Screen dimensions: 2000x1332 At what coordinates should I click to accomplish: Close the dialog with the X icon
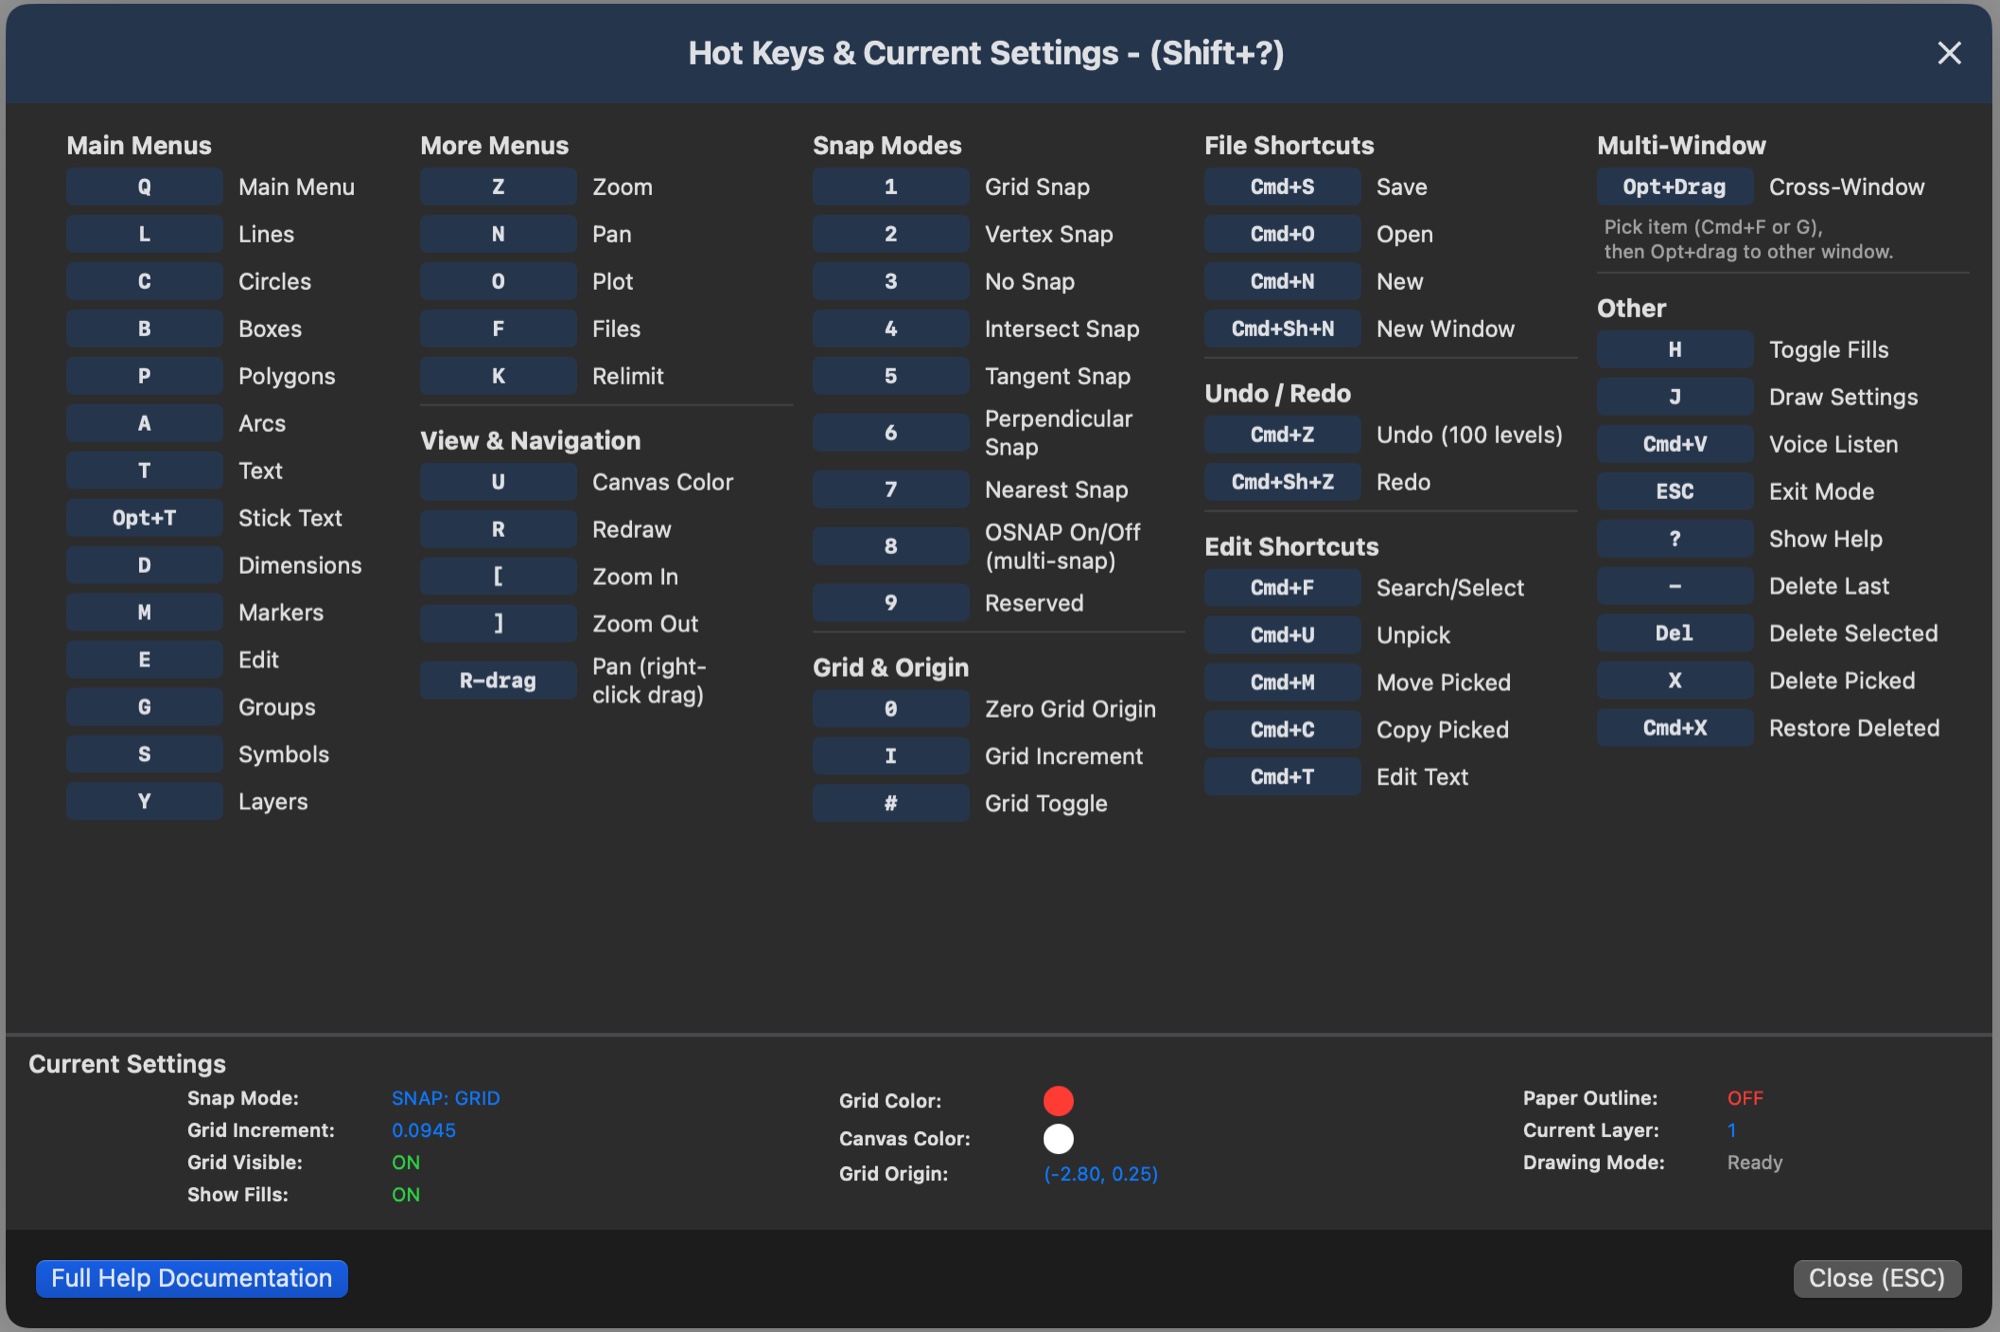(1949, 53)
